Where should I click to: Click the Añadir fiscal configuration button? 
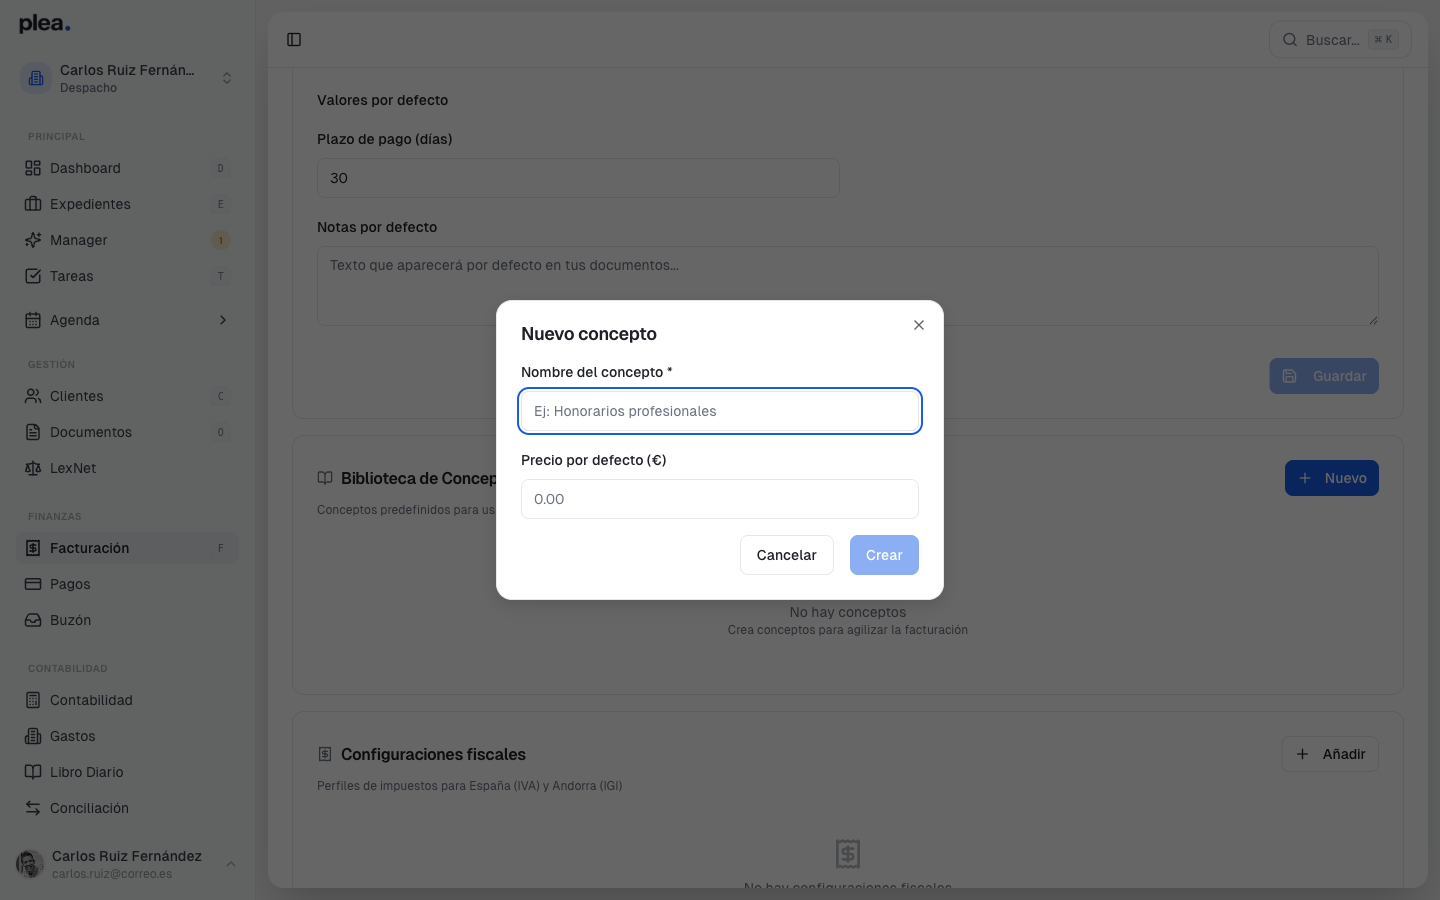(1330, 754)
